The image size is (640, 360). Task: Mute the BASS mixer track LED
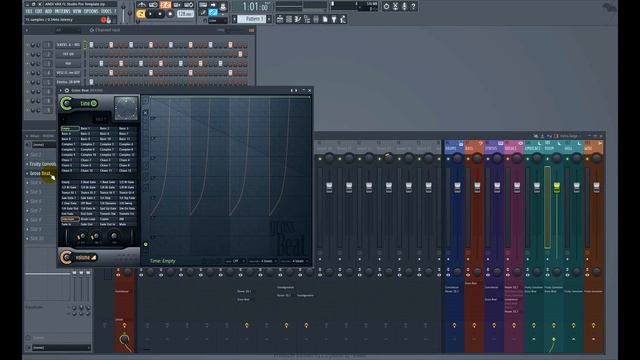point(468,159)
